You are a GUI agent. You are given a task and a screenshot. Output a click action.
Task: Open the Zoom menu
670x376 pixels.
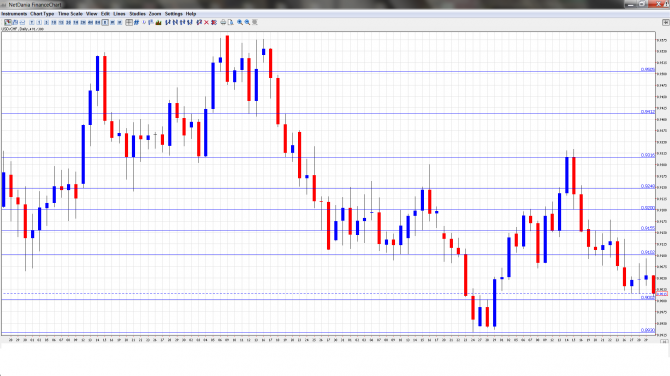pyautogui.click(x=155, y=14)
